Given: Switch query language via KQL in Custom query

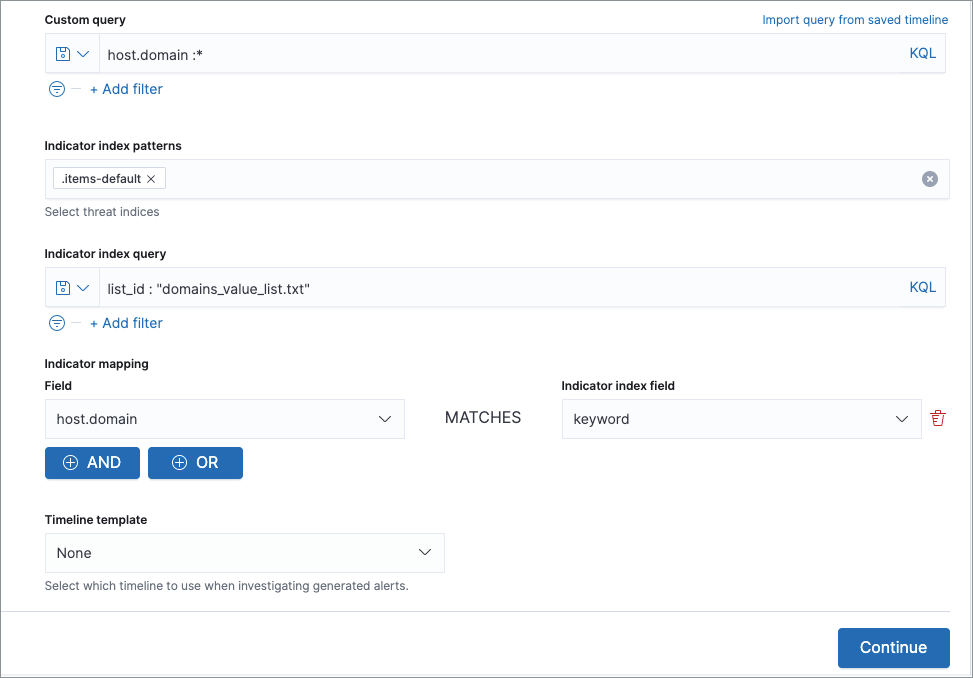Looking at the screenshot, I should click(x=922, y=54).
